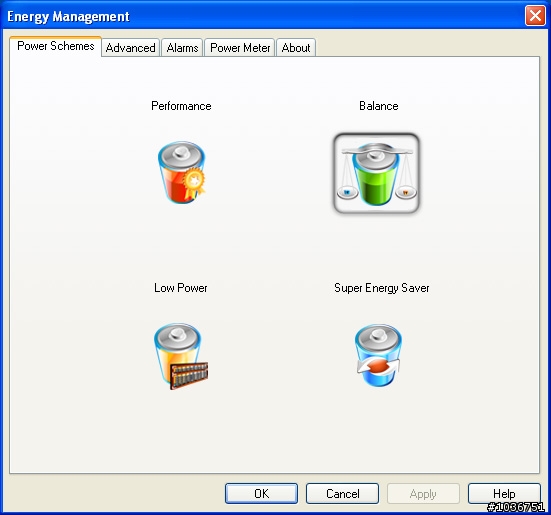Choose the Balance scale battery icon
This screenshot has height=515, width=551.
click(x=376, y=173)
